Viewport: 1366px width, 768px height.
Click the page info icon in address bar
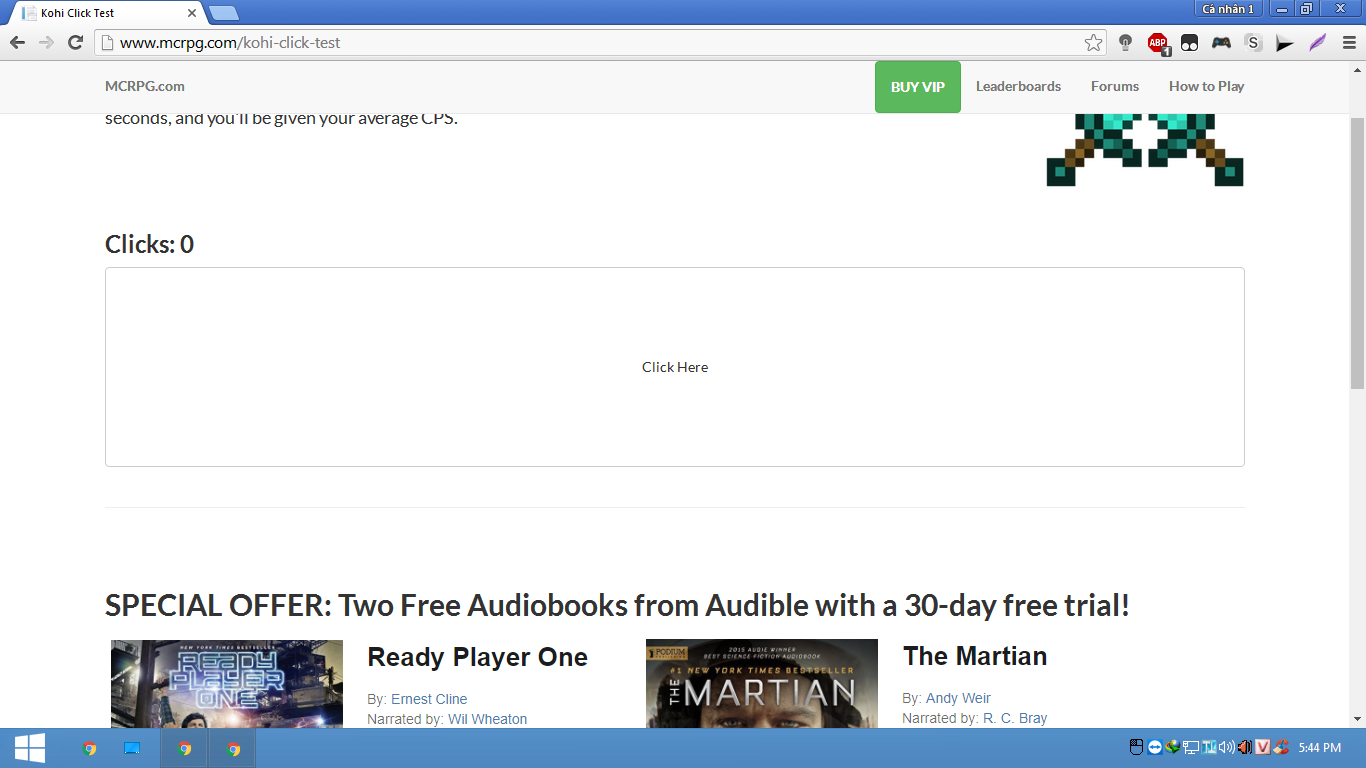coord(108,43)
